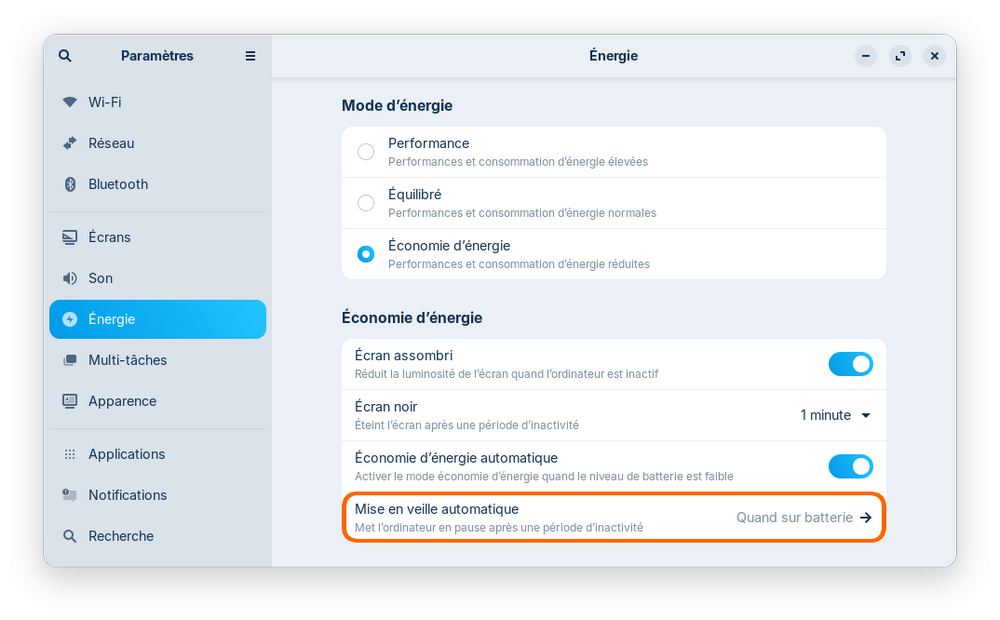Click the search magnifier icon in header
This screenshot has width=1000, height=620.
coord(65,56)
